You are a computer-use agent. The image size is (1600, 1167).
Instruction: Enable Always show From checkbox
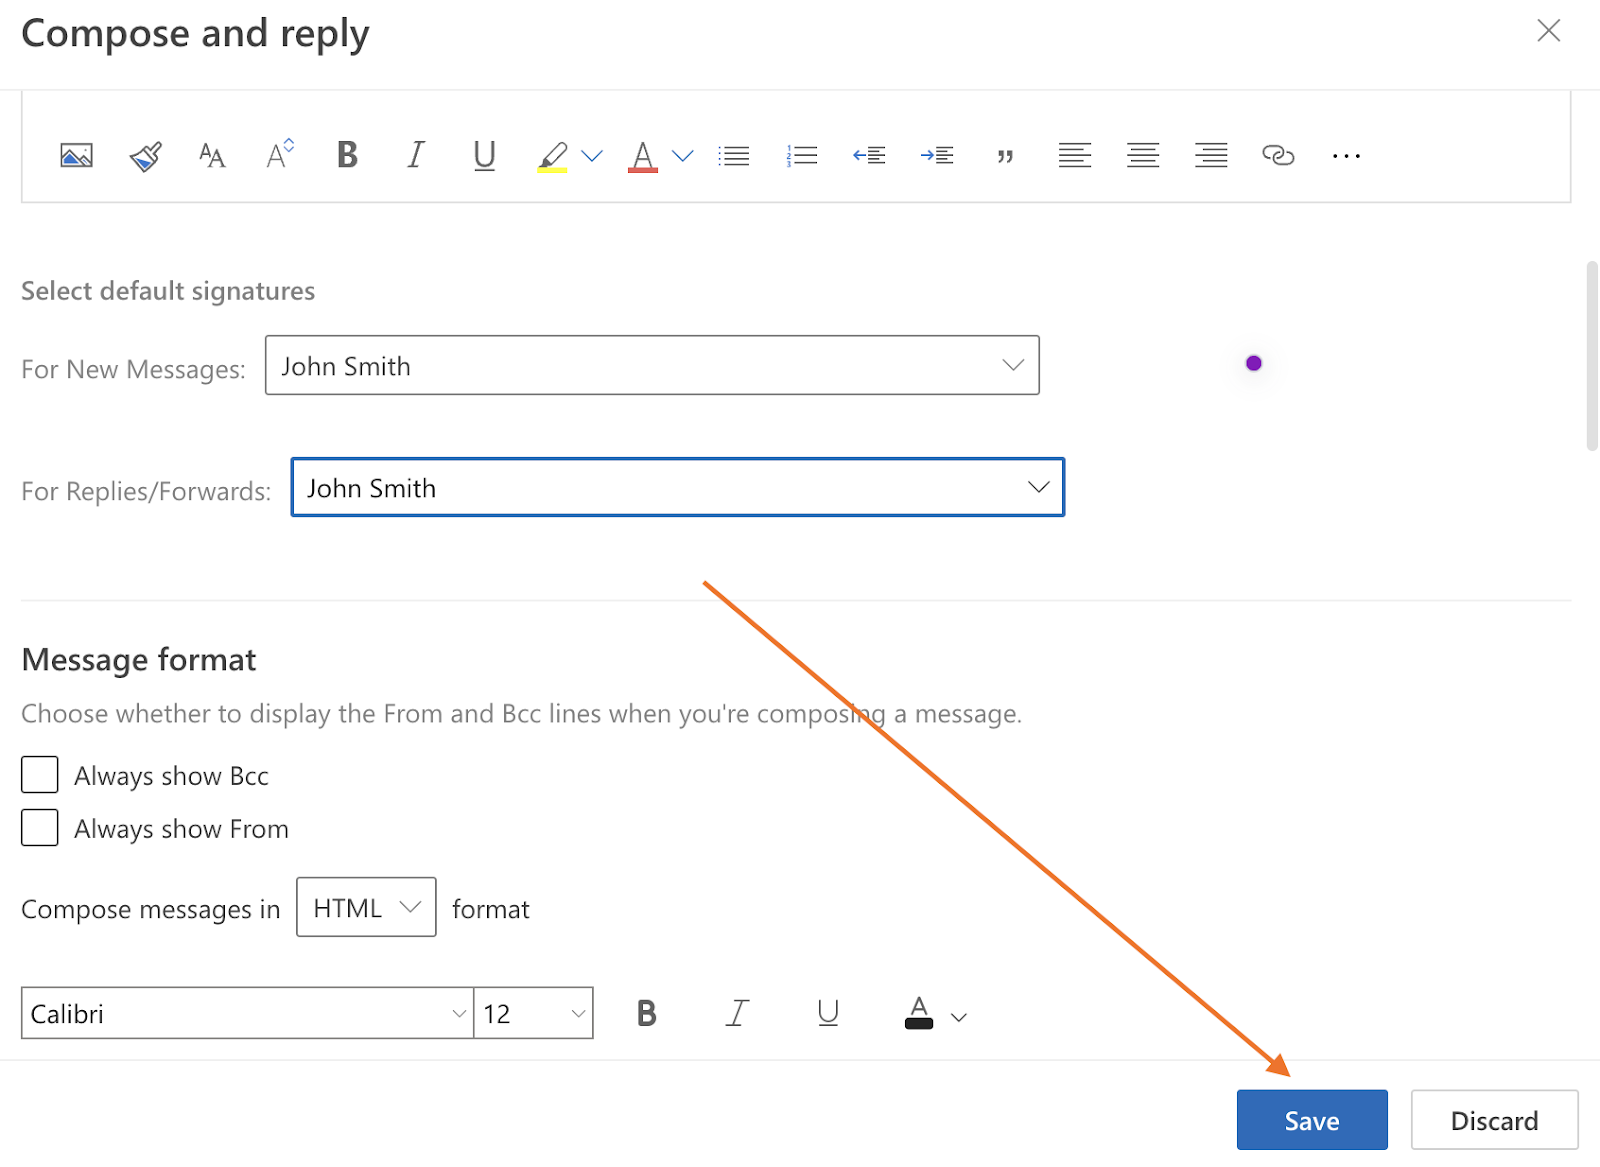[x=39, y=828]
